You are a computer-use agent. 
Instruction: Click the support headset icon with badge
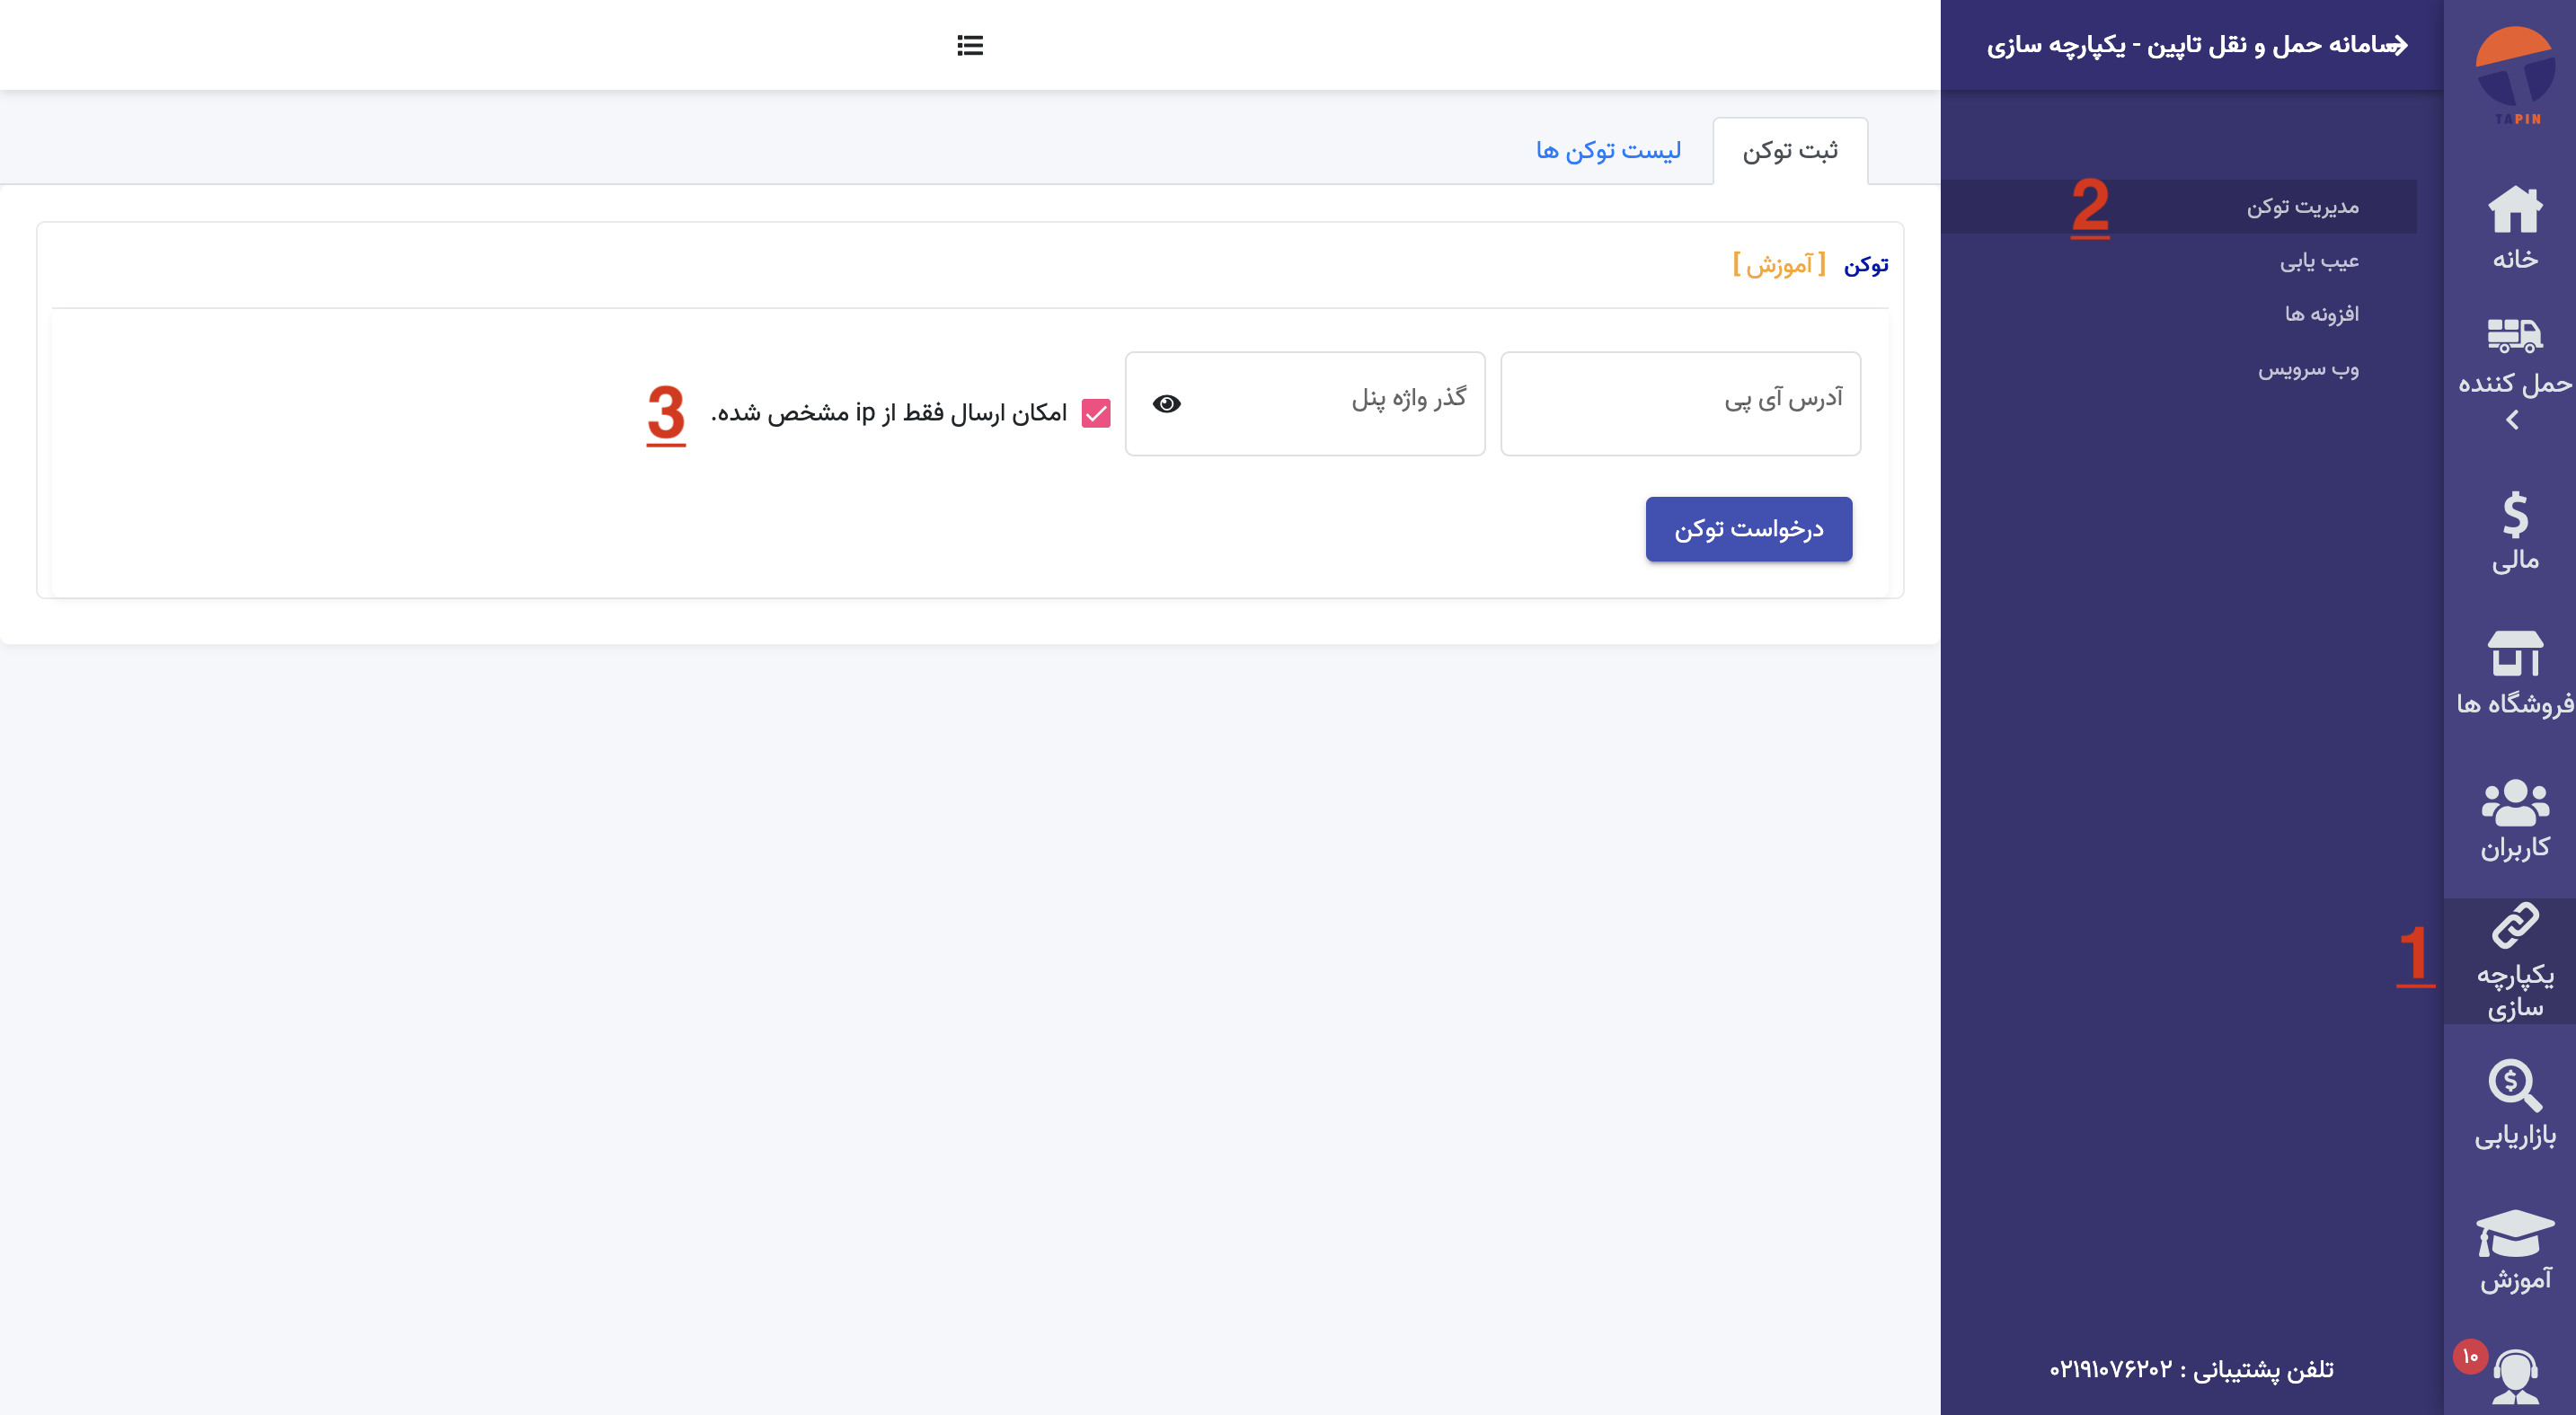tap(2514, 1375)
